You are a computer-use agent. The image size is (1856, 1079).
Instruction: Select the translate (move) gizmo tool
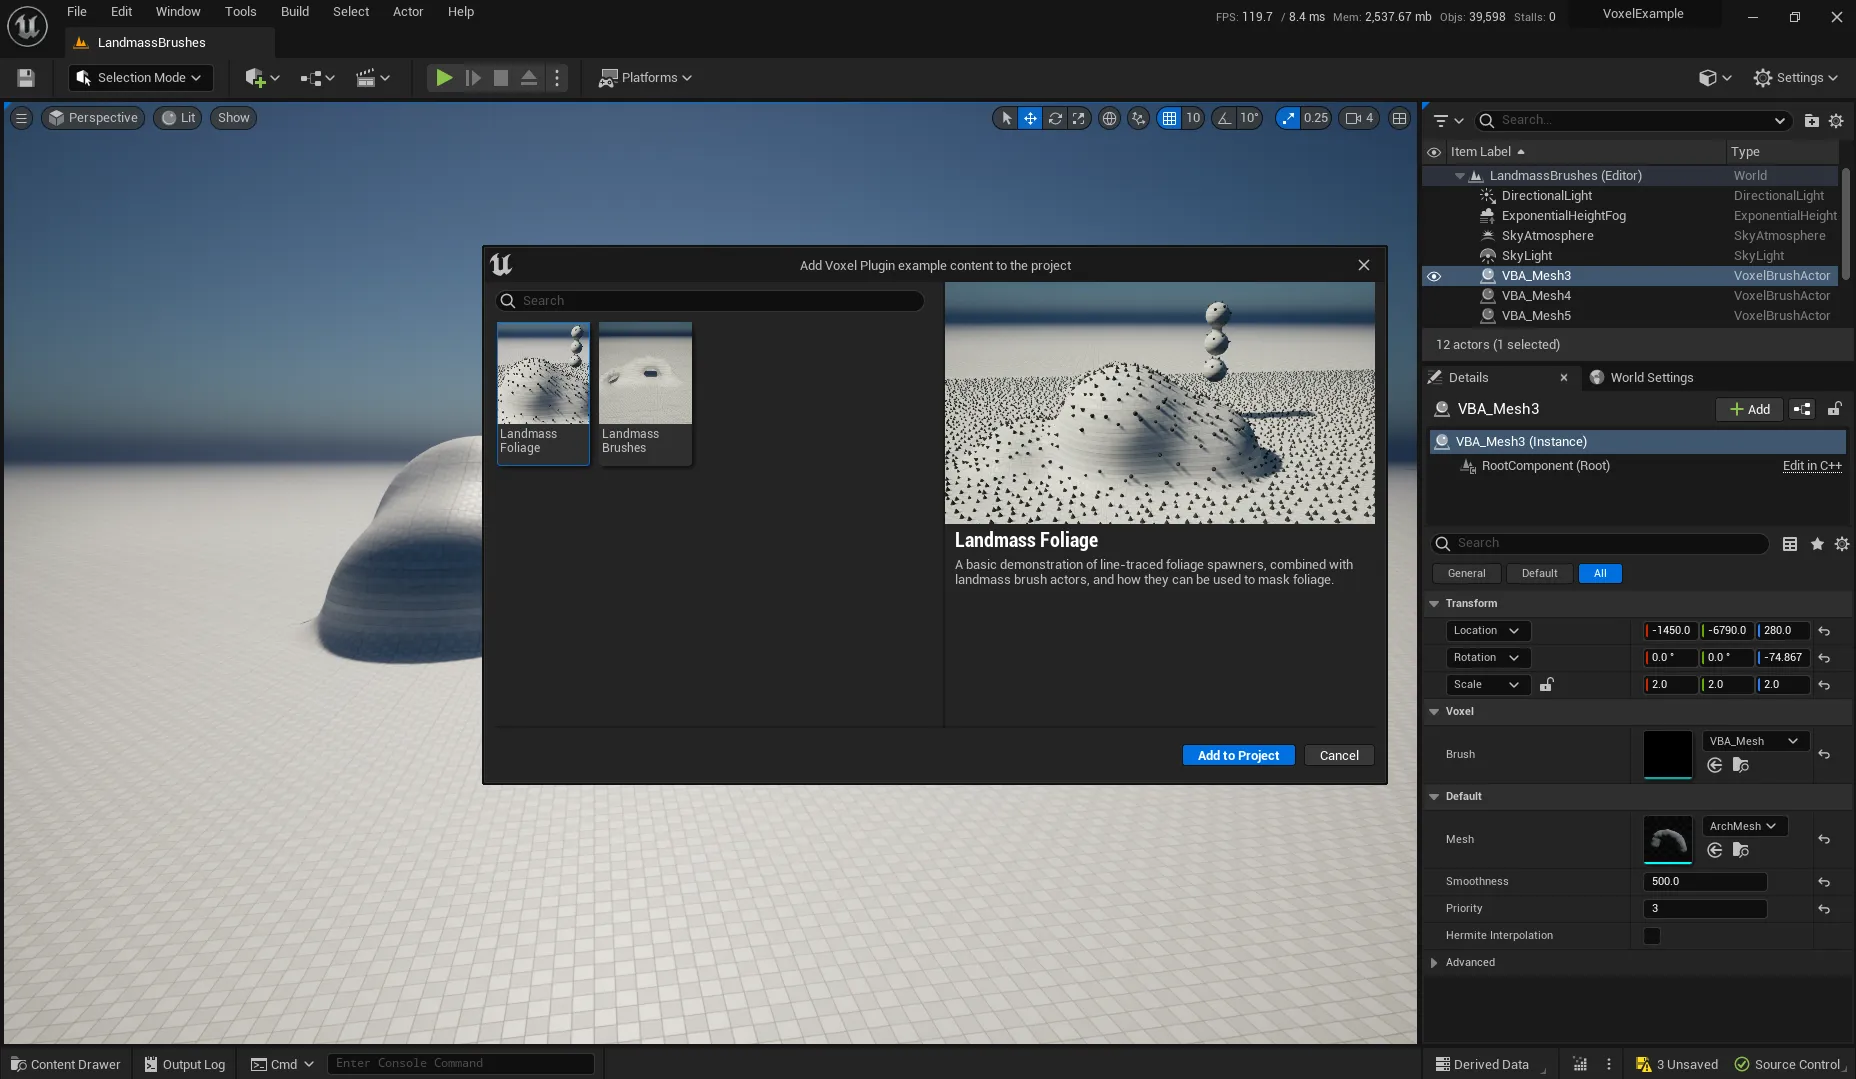pos(1030,118)
